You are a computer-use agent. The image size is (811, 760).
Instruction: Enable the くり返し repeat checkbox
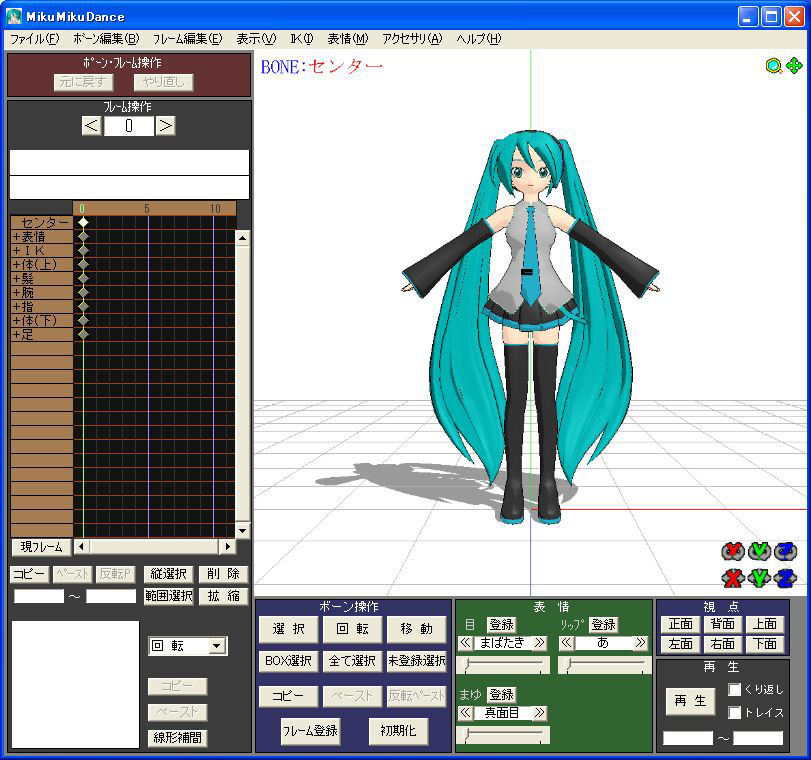tap(735, 690)
